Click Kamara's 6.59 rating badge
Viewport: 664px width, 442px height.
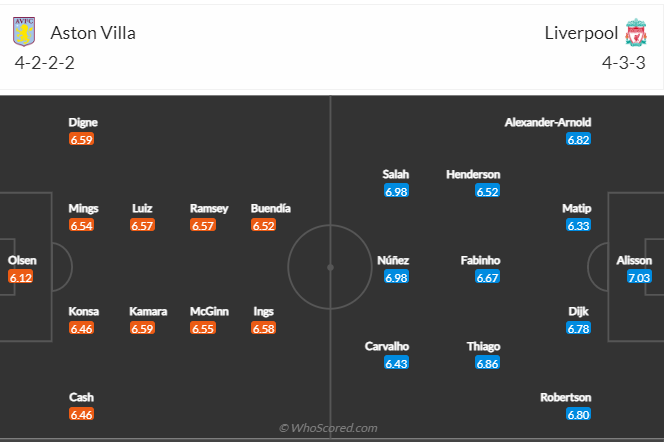pos(142,328)
